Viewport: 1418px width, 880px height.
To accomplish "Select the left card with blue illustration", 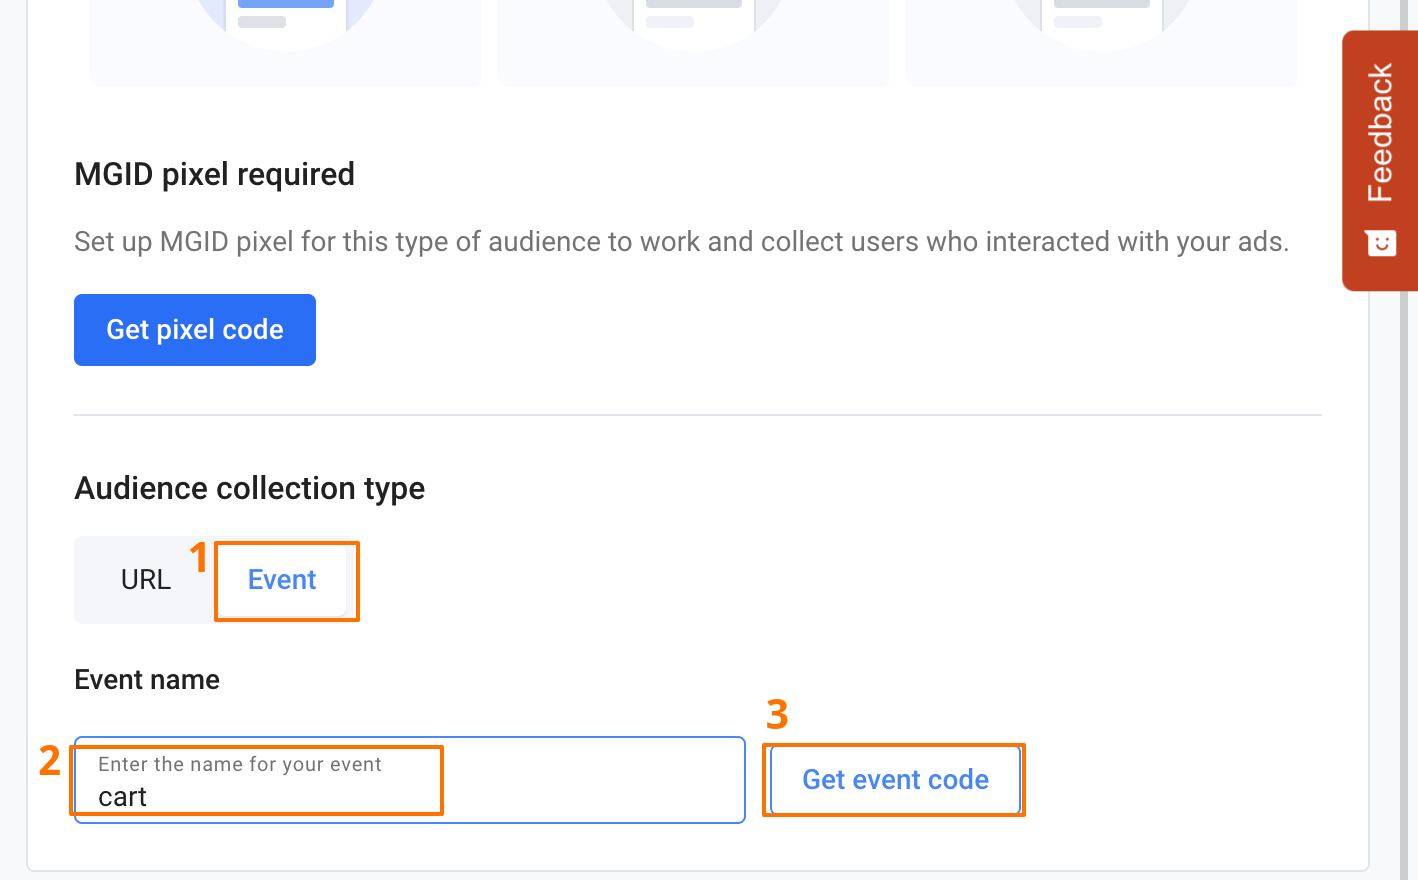I will point(286,40).
